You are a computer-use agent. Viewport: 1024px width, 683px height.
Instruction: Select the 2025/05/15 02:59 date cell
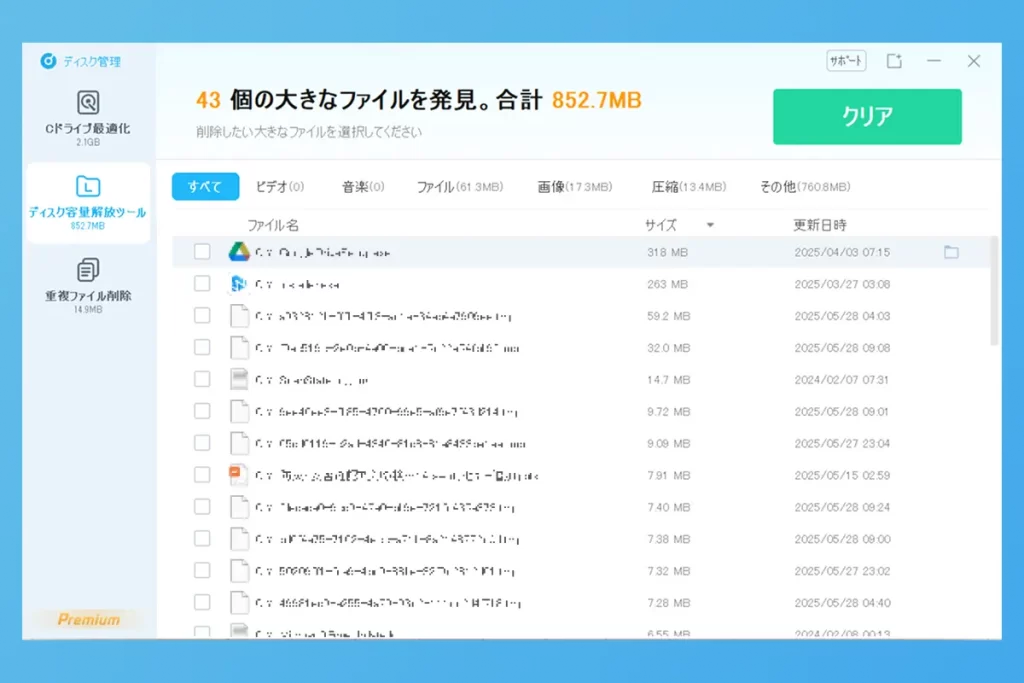842,475
